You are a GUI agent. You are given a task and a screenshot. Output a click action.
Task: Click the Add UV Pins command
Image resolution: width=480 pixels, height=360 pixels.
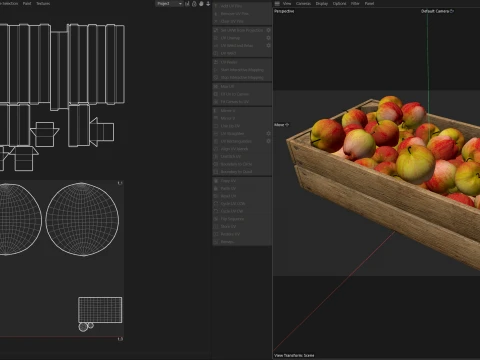coord(242,6)
